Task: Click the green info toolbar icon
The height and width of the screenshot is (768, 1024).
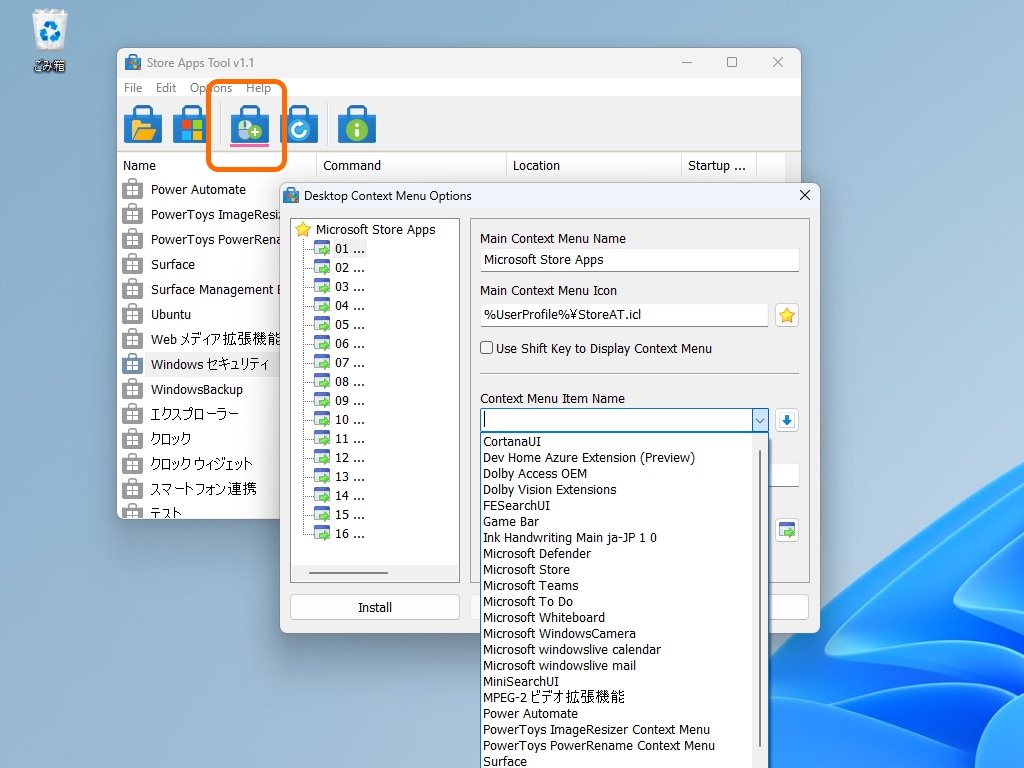Action: click(357, 124)
